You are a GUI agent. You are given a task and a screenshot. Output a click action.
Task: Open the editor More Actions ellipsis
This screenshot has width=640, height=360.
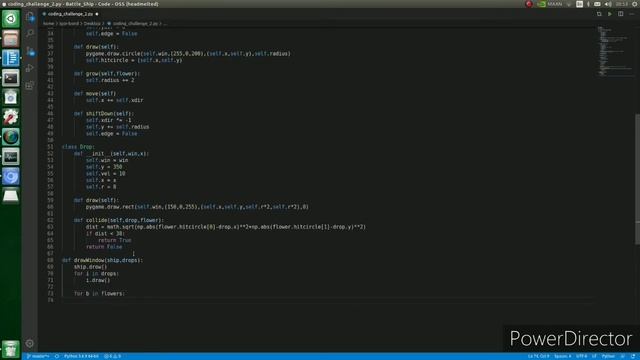[631, 14]
